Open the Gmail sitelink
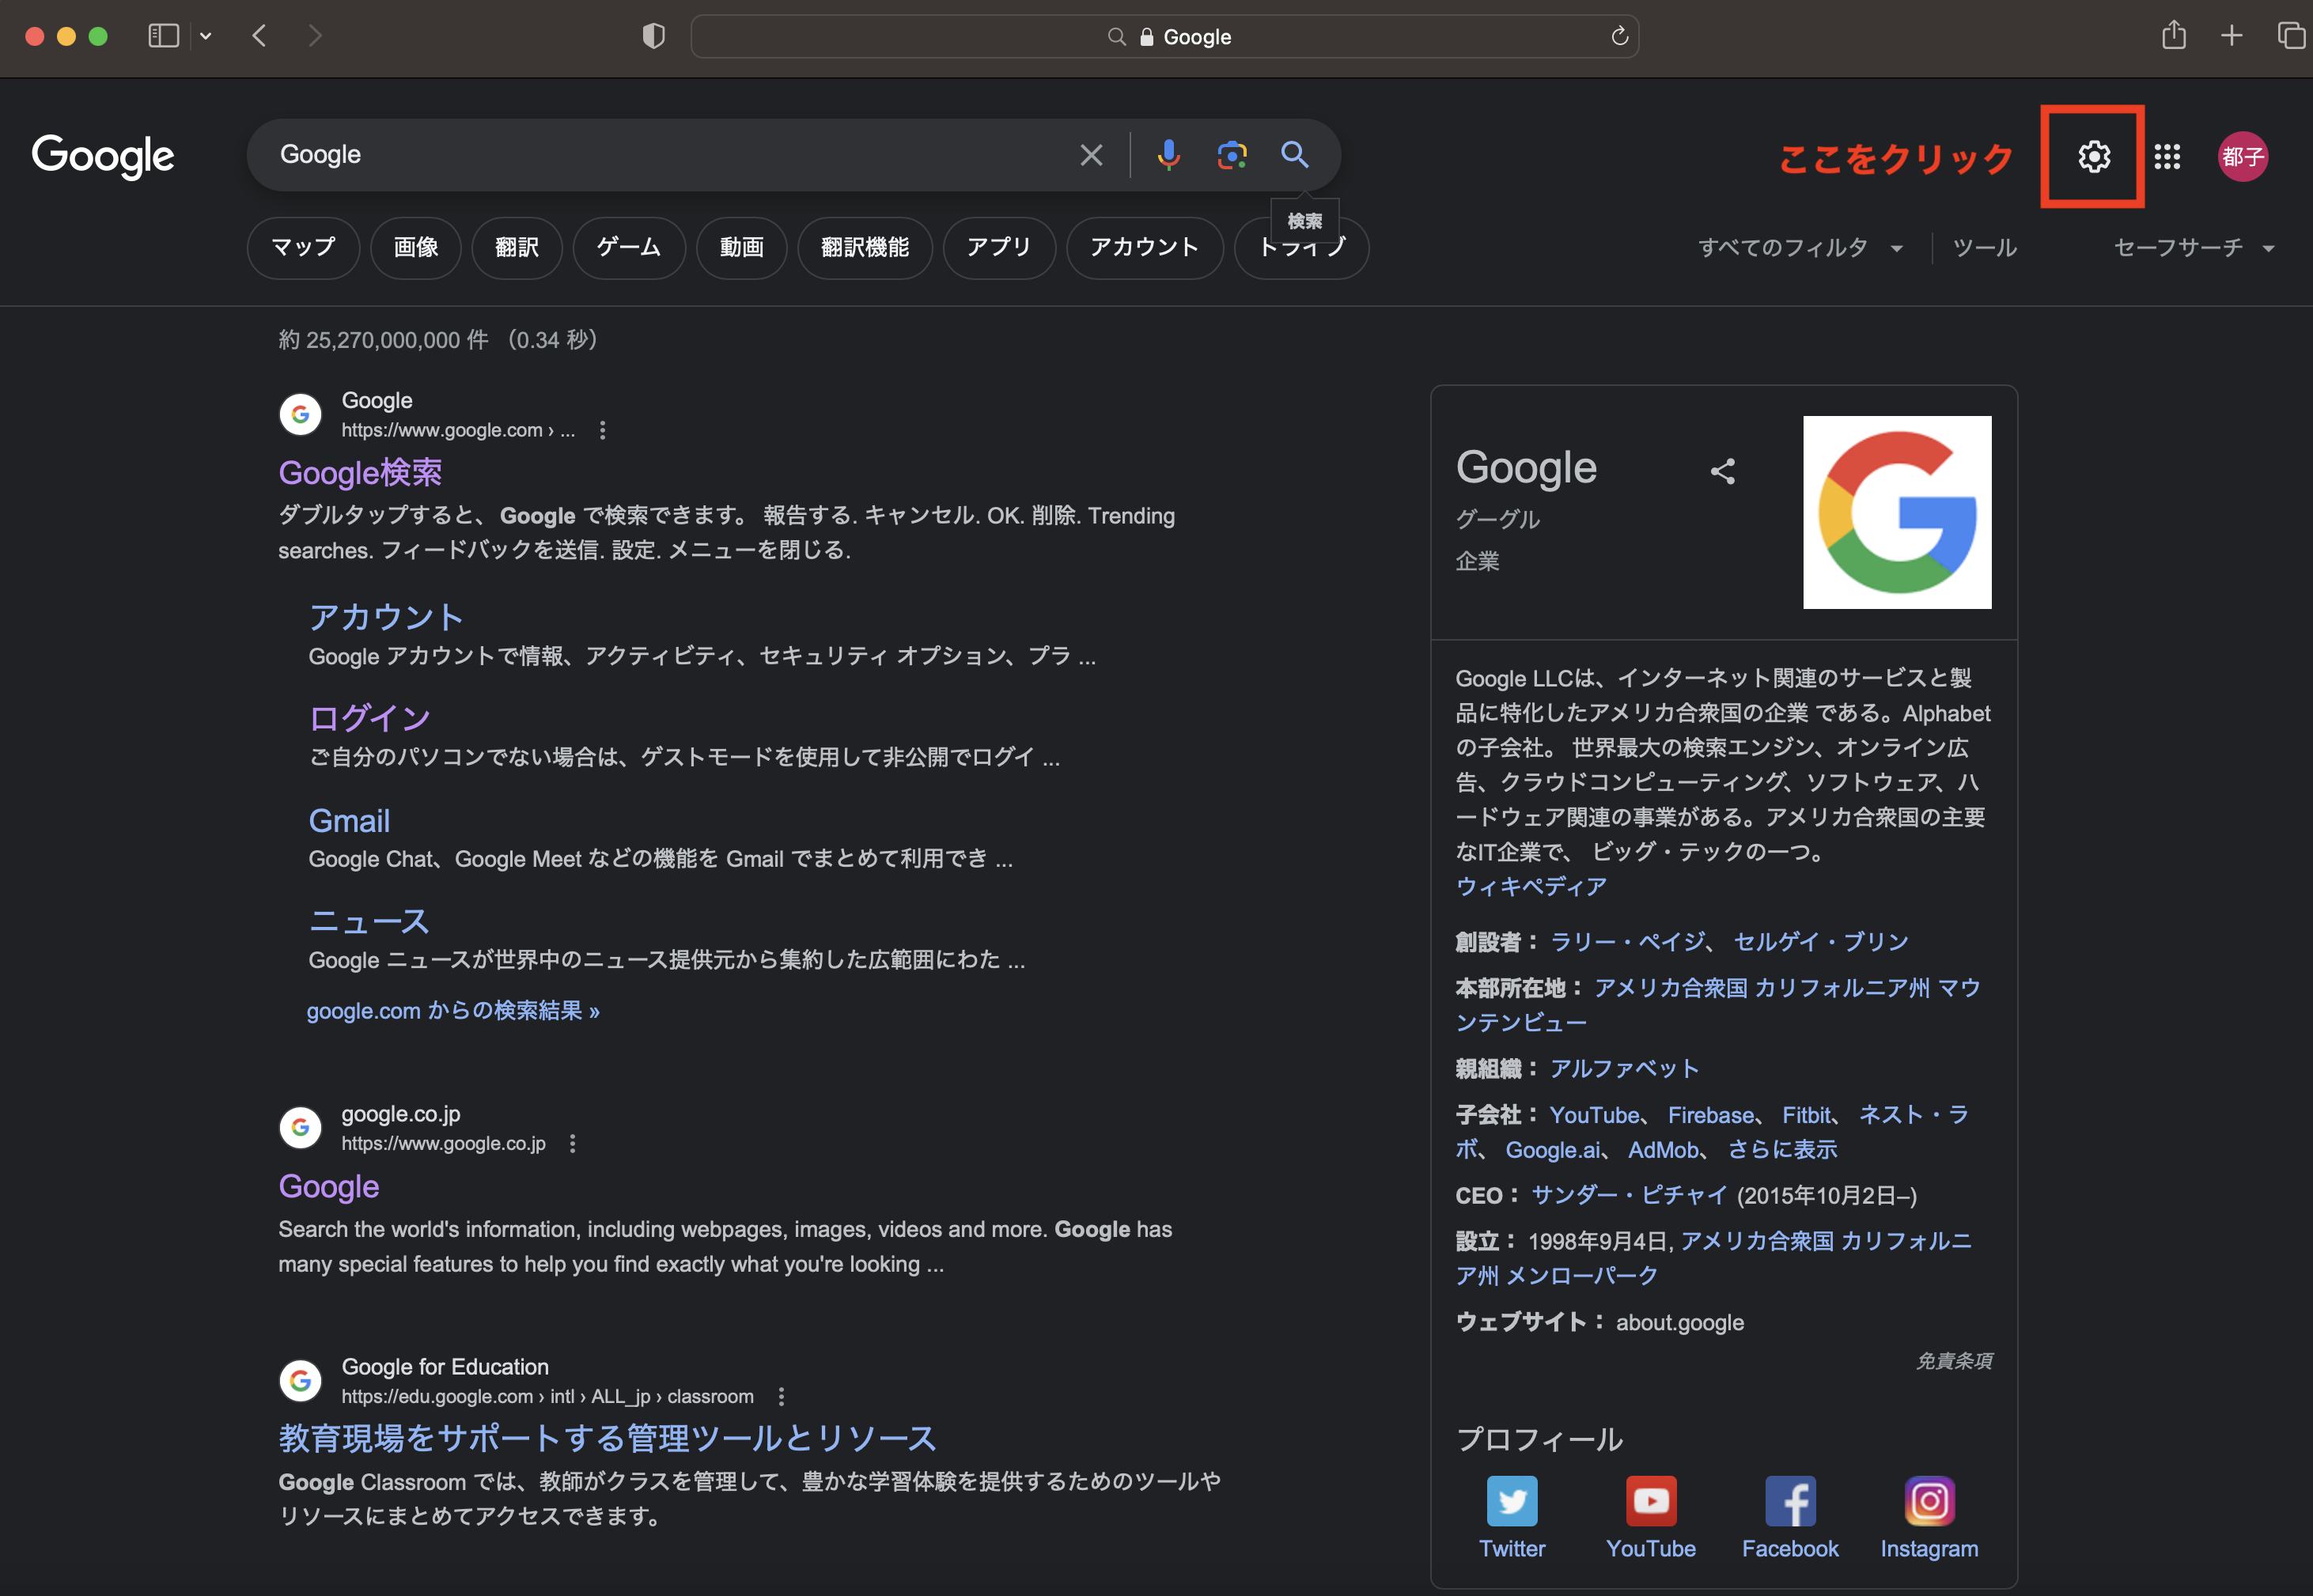The image size is (2313, 1596). 349,820
